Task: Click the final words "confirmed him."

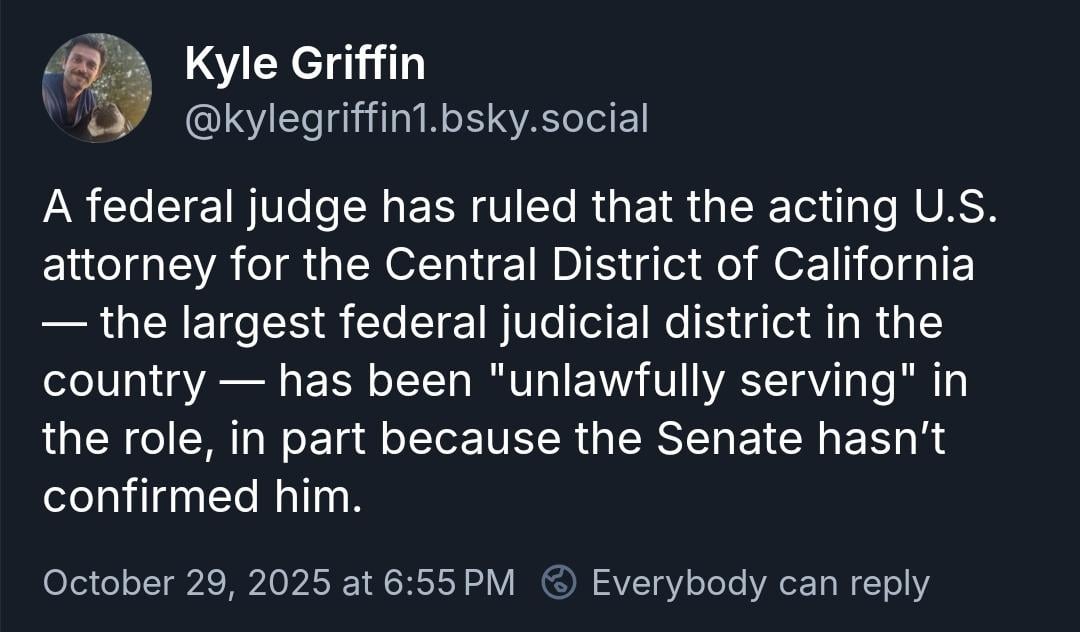Action: [x=201, y=498]
